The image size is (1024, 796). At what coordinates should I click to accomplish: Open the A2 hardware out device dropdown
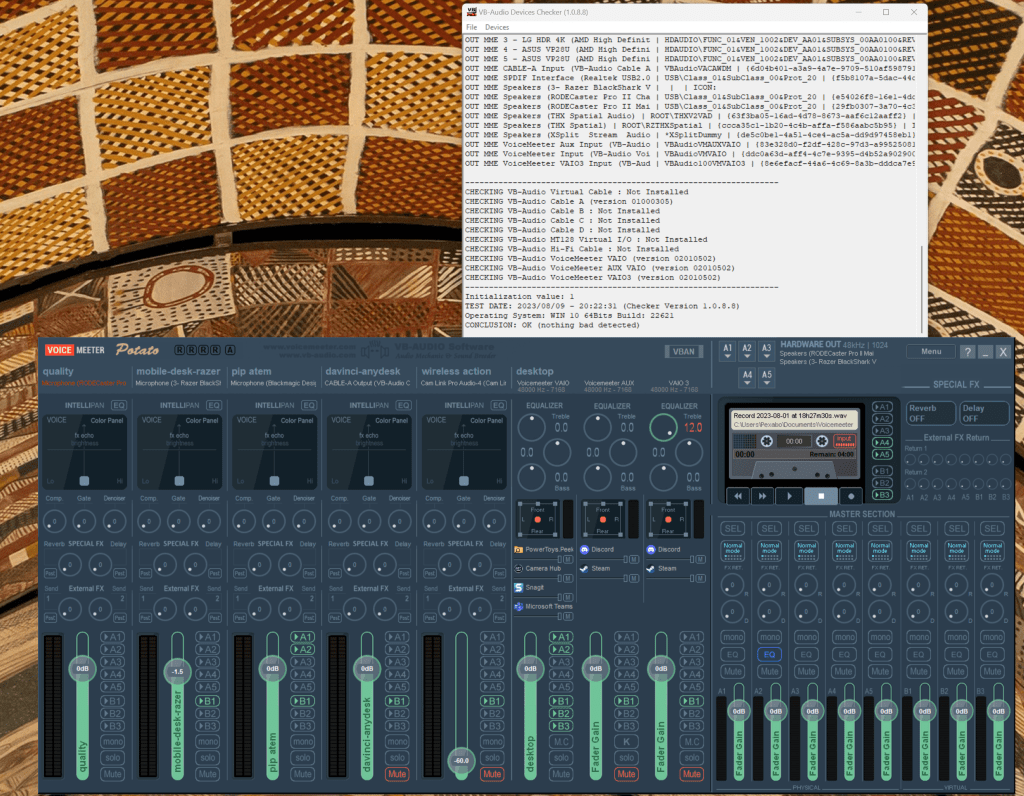click(747, 351)
